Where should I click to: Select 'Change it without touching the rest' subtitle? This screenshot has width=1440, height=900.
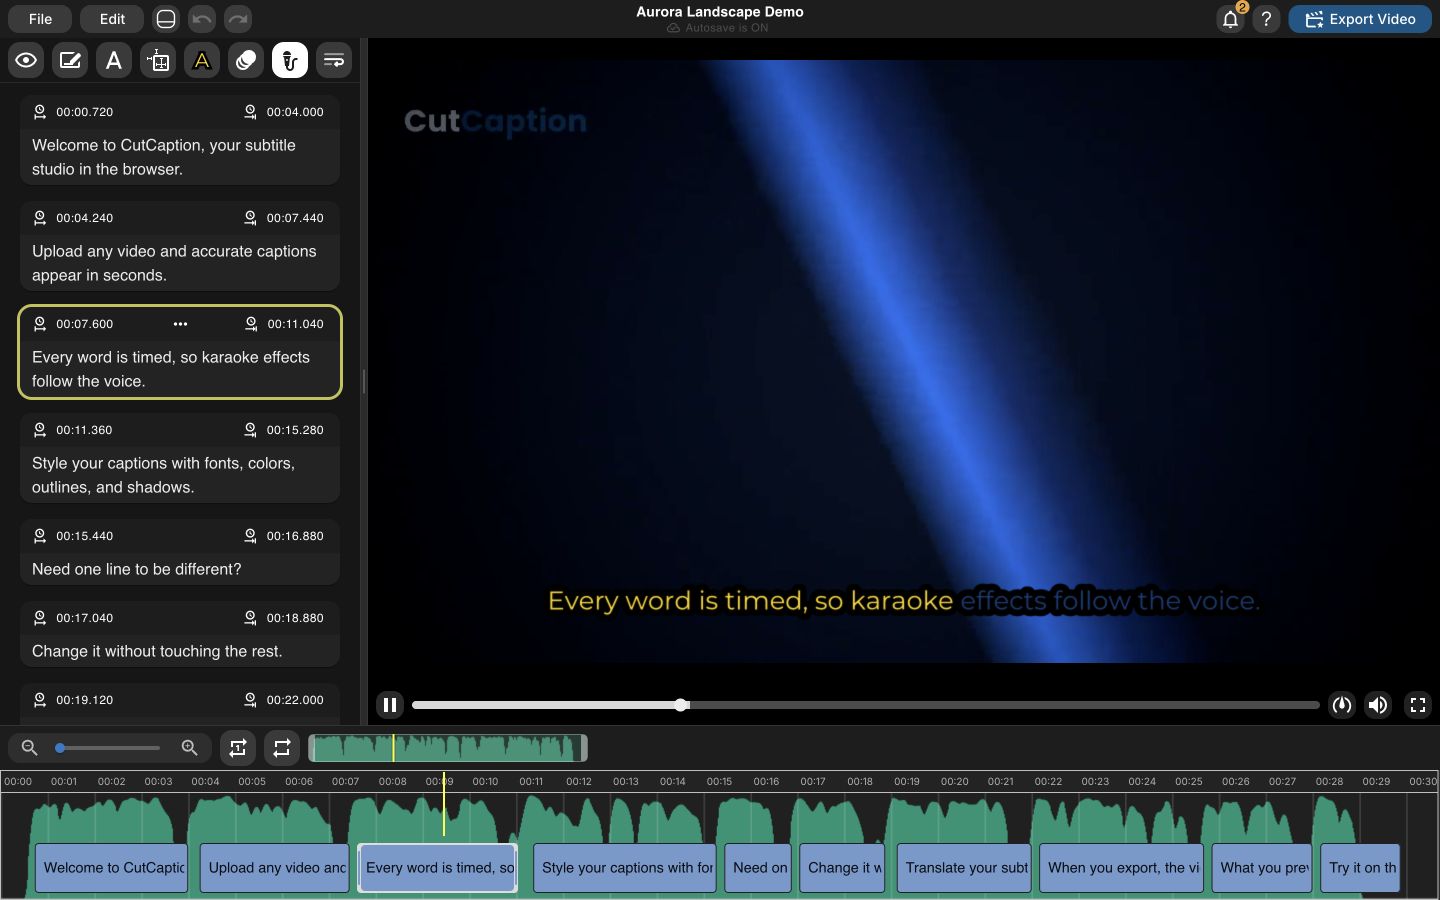click(x=157, y=651)
